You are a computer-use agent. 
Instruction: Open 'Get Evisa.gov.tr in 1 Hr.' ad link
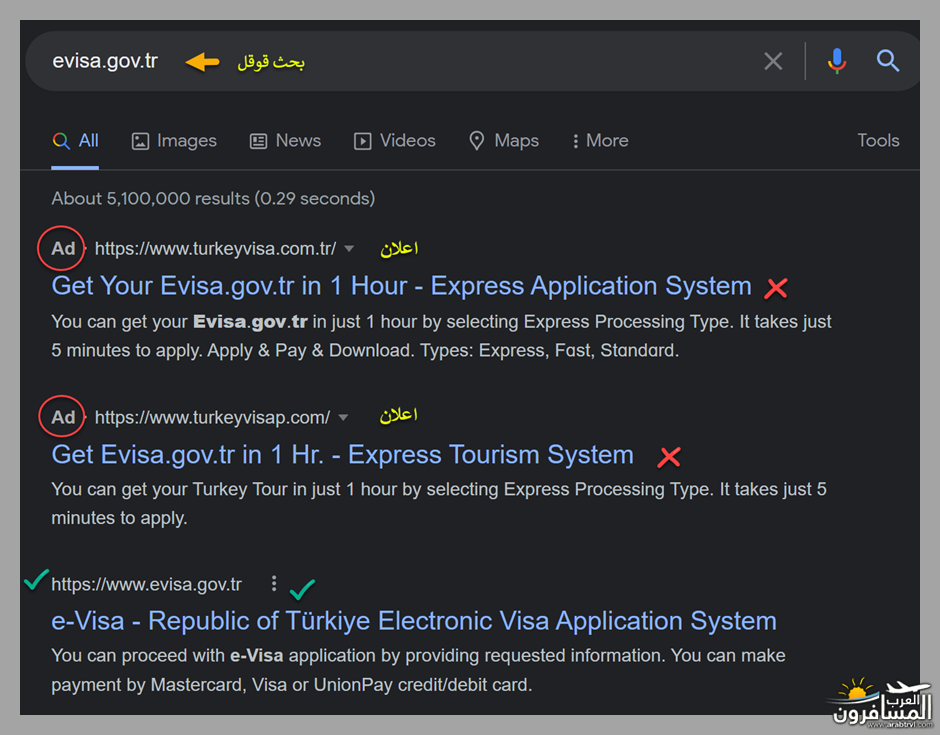point(342,455)
